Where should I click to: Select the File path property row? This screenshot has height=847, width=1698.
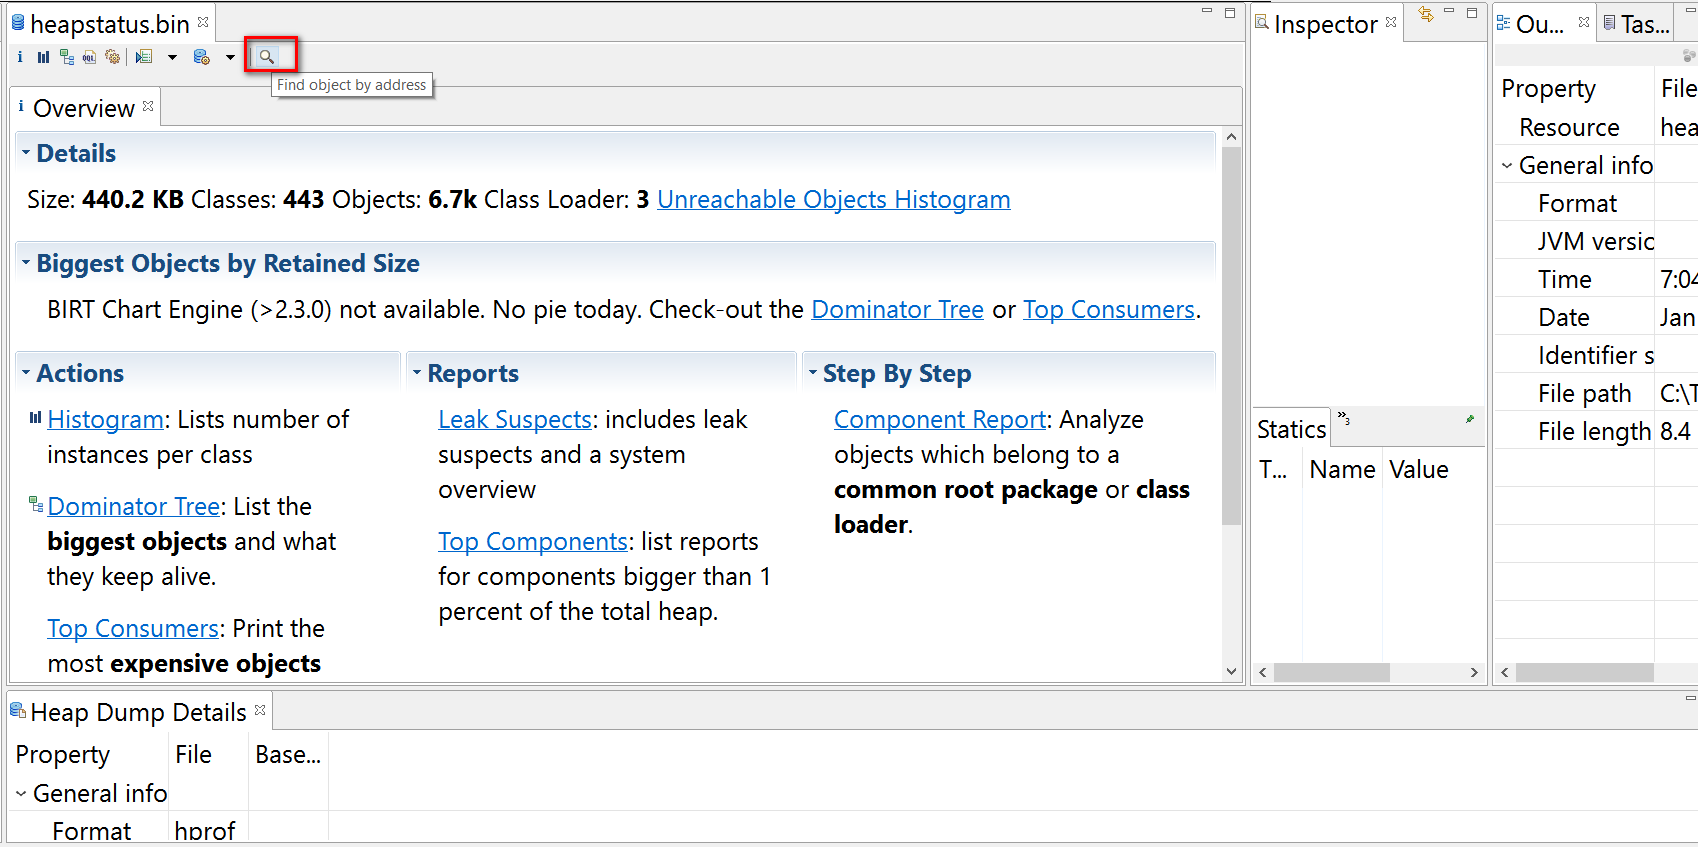pyautogui.click(x=1596, y=393)
